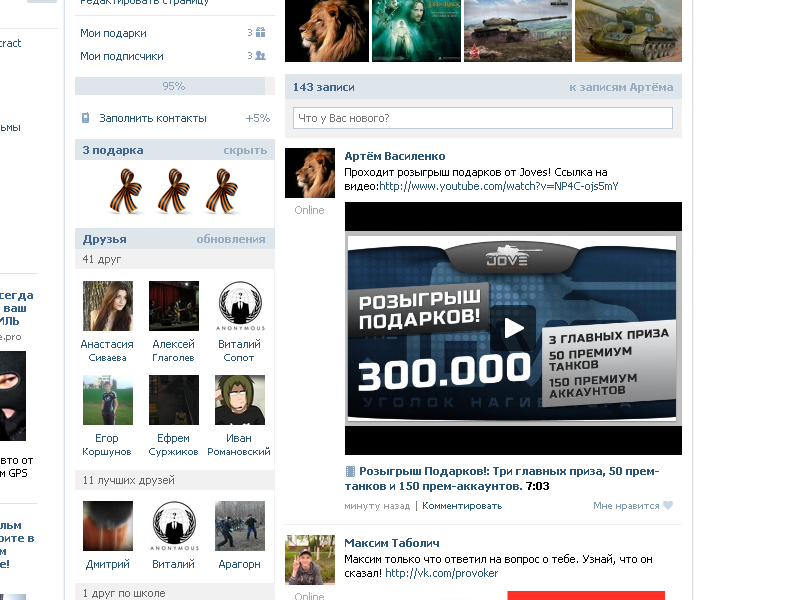Open Виталий's Anonymous avatar in best friends
The image size is (800, 600).
[173, 526]
